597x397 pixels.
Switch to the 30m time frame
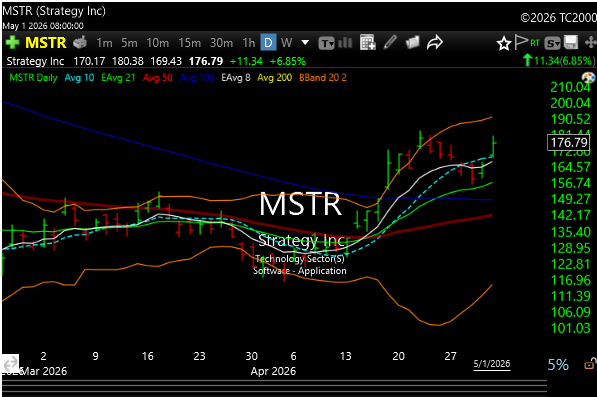point(221,43)
